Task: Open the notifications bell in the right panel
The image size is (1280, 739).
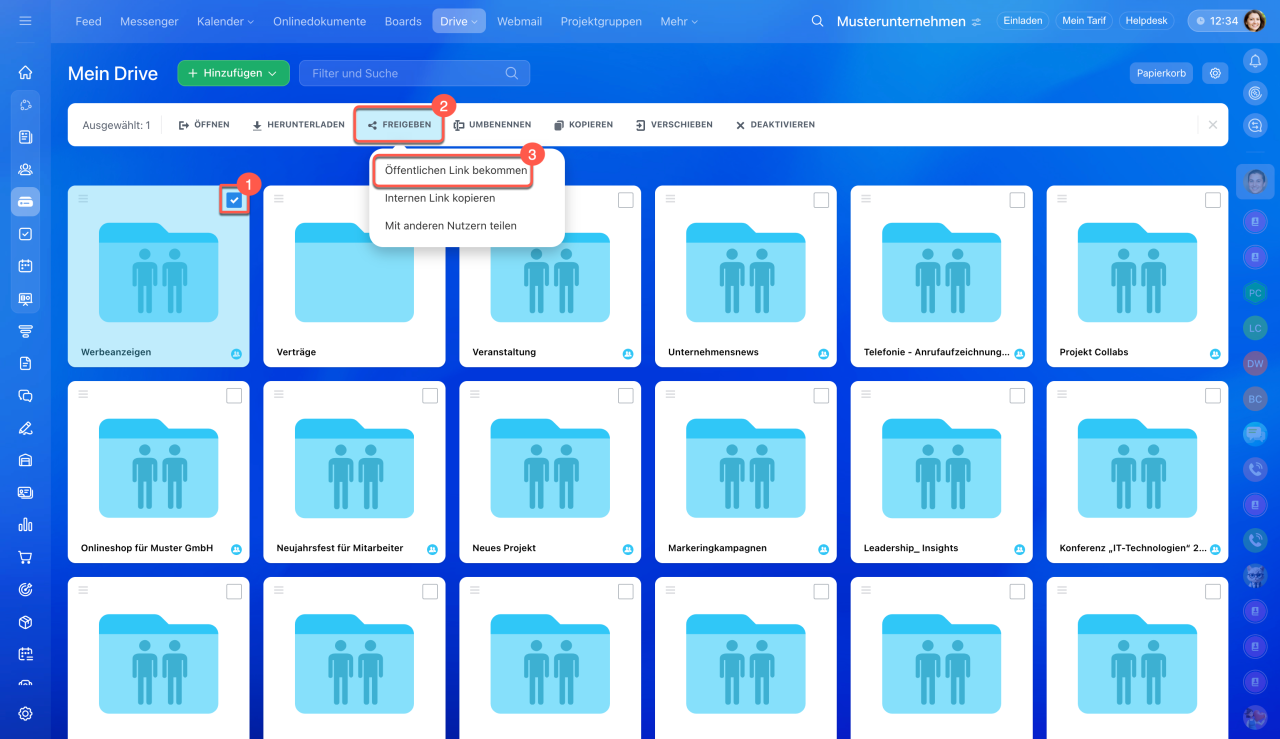Action: [1255, 61]
